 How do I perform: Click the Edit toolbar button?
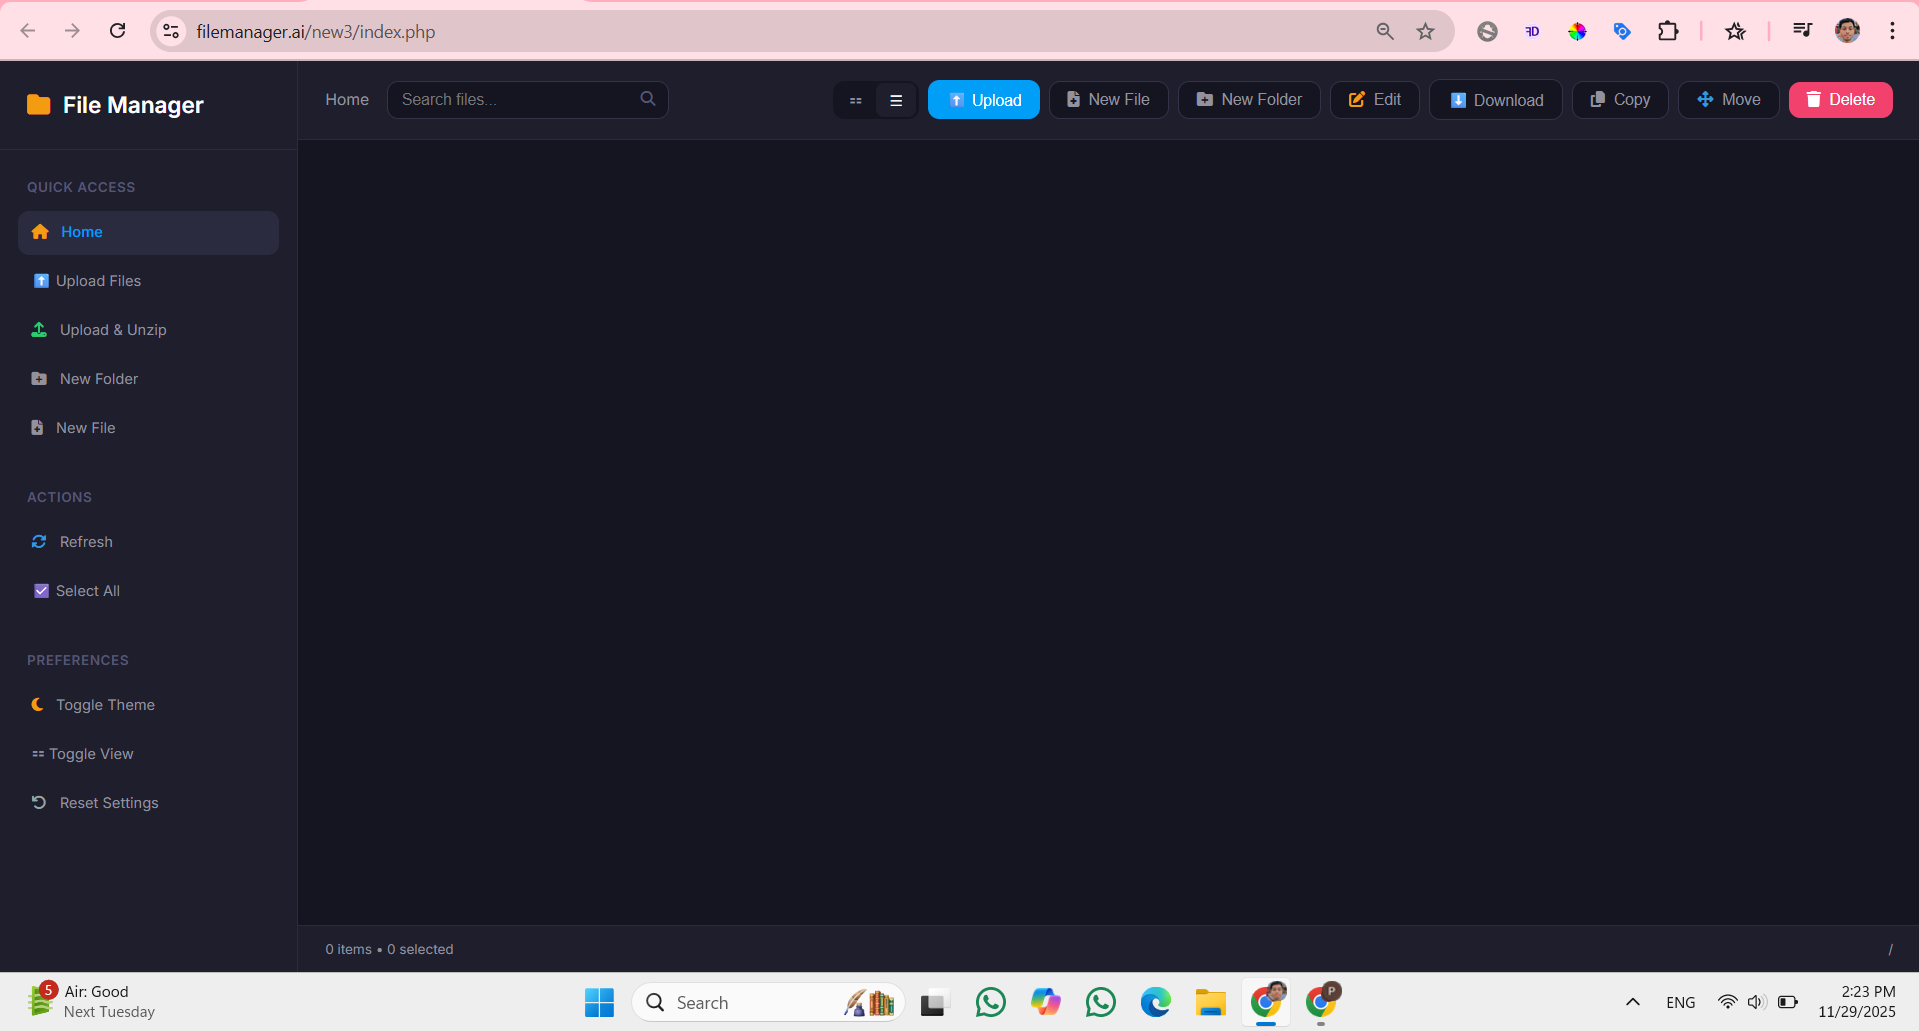[1374, 100]
